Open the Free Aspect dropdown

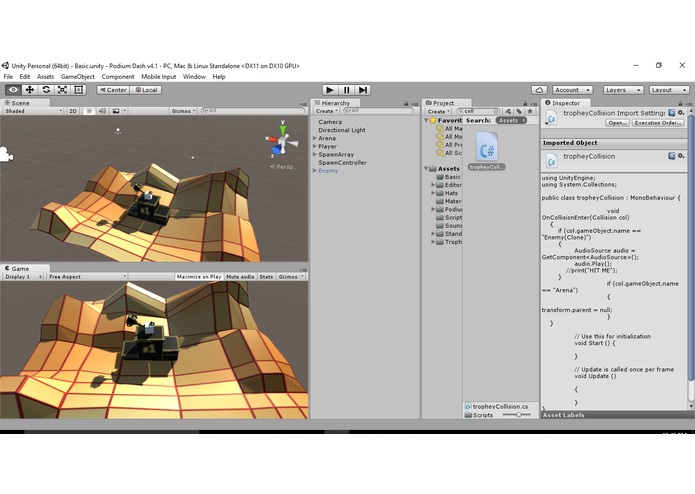[87, 276]
